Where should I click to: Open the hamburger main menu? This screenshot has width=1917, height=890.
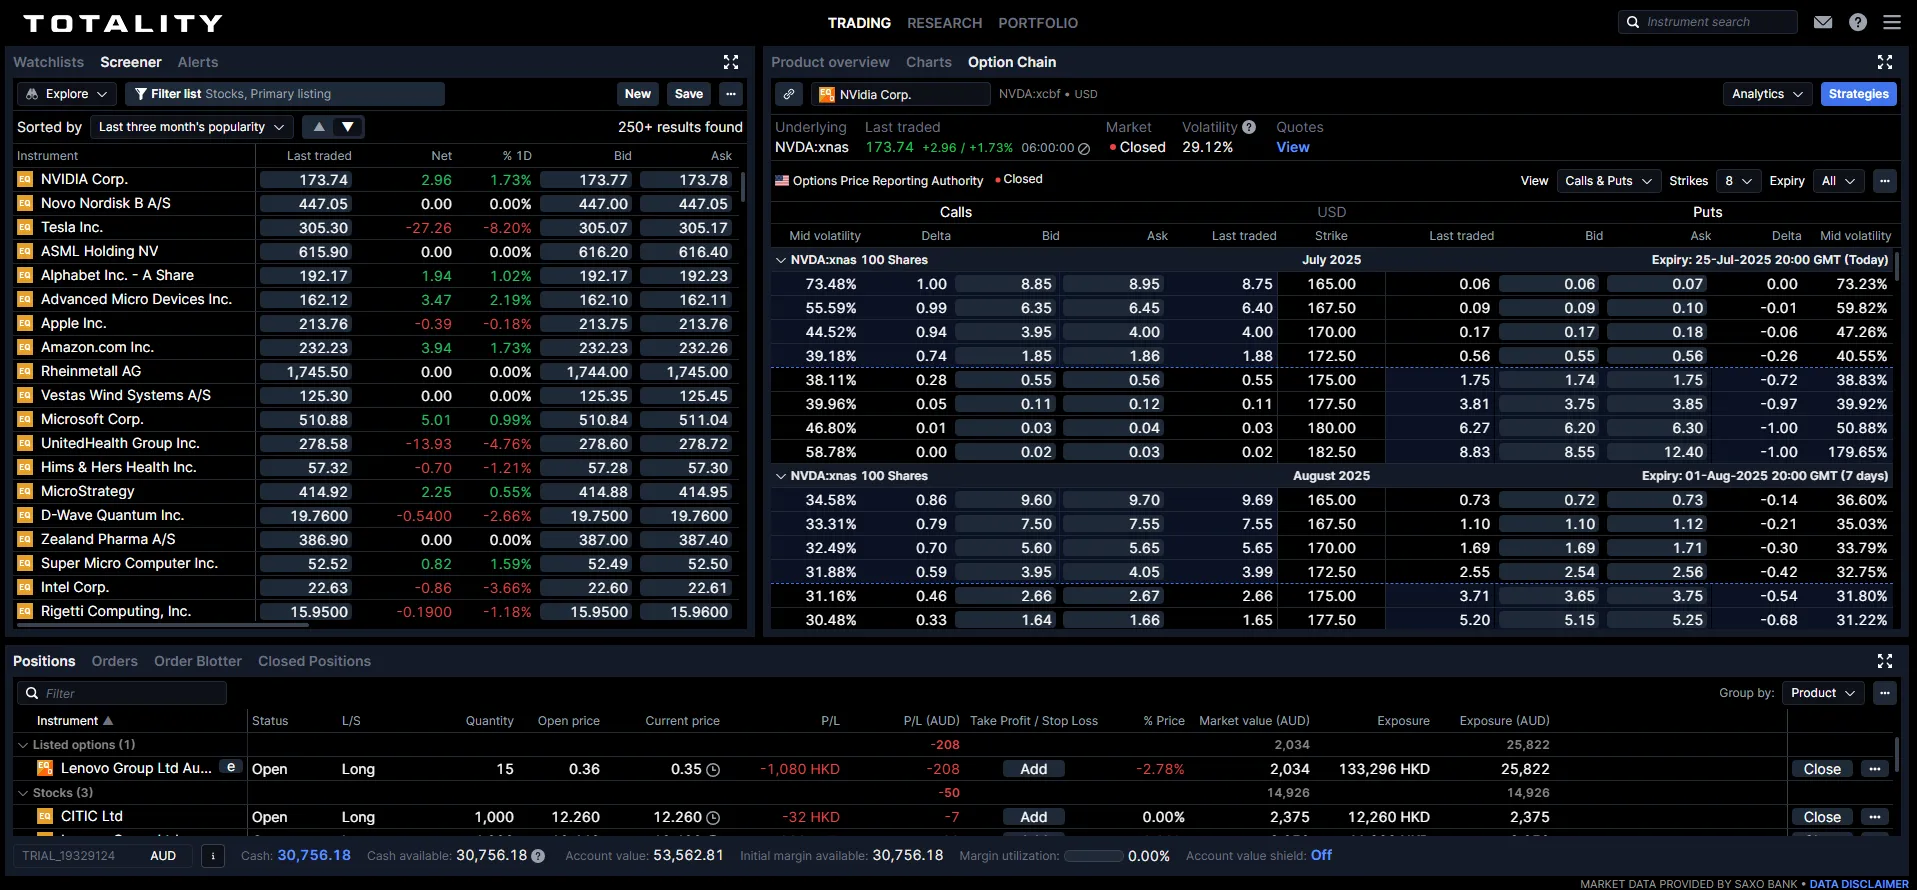click(x=1892, y=22)
